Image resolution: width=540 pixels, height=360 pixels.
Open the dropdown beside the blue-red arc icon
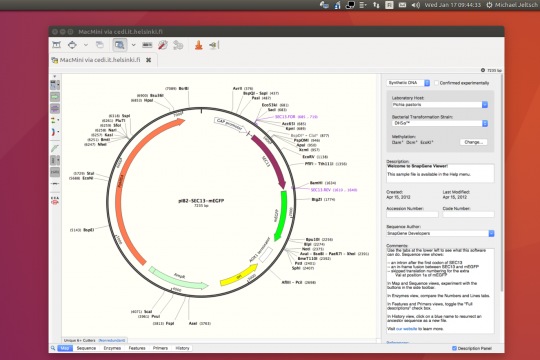(x=58, y=132)
